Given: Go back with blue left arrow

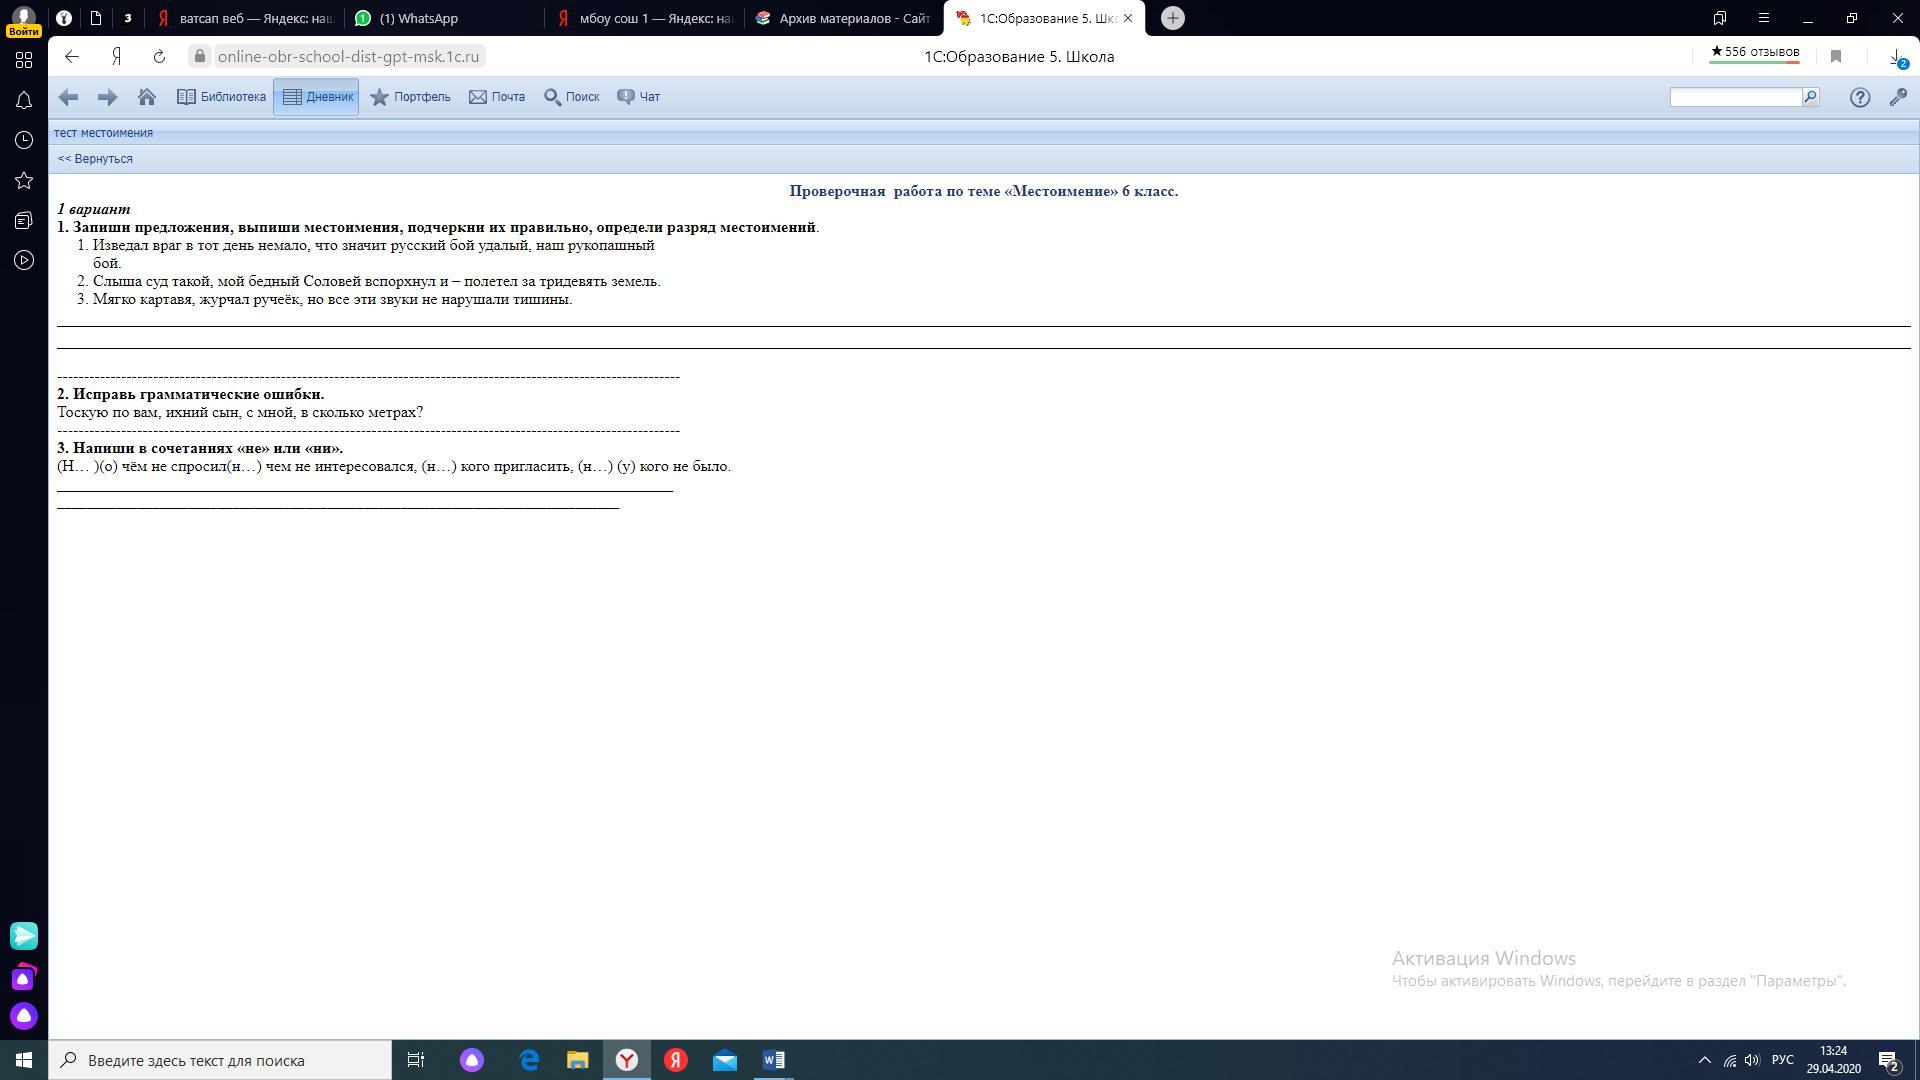Looking at the screenshot, I should click(x=68, y=97).
